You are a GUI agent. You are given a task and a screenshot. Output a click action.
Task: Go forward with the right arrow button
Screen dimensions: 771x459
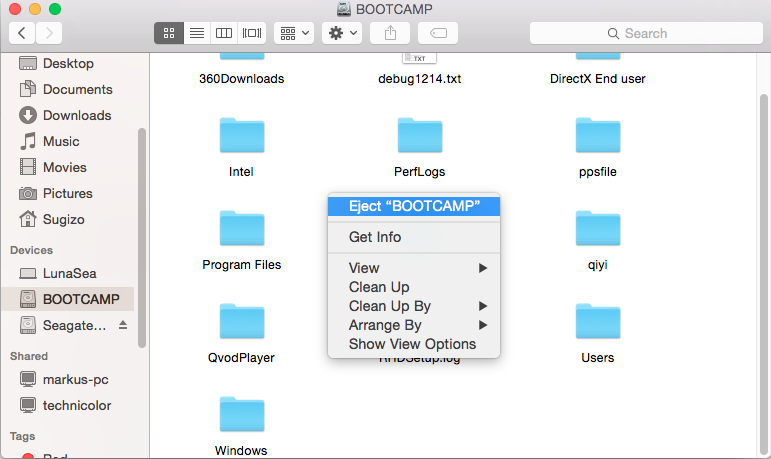(49, 33)
